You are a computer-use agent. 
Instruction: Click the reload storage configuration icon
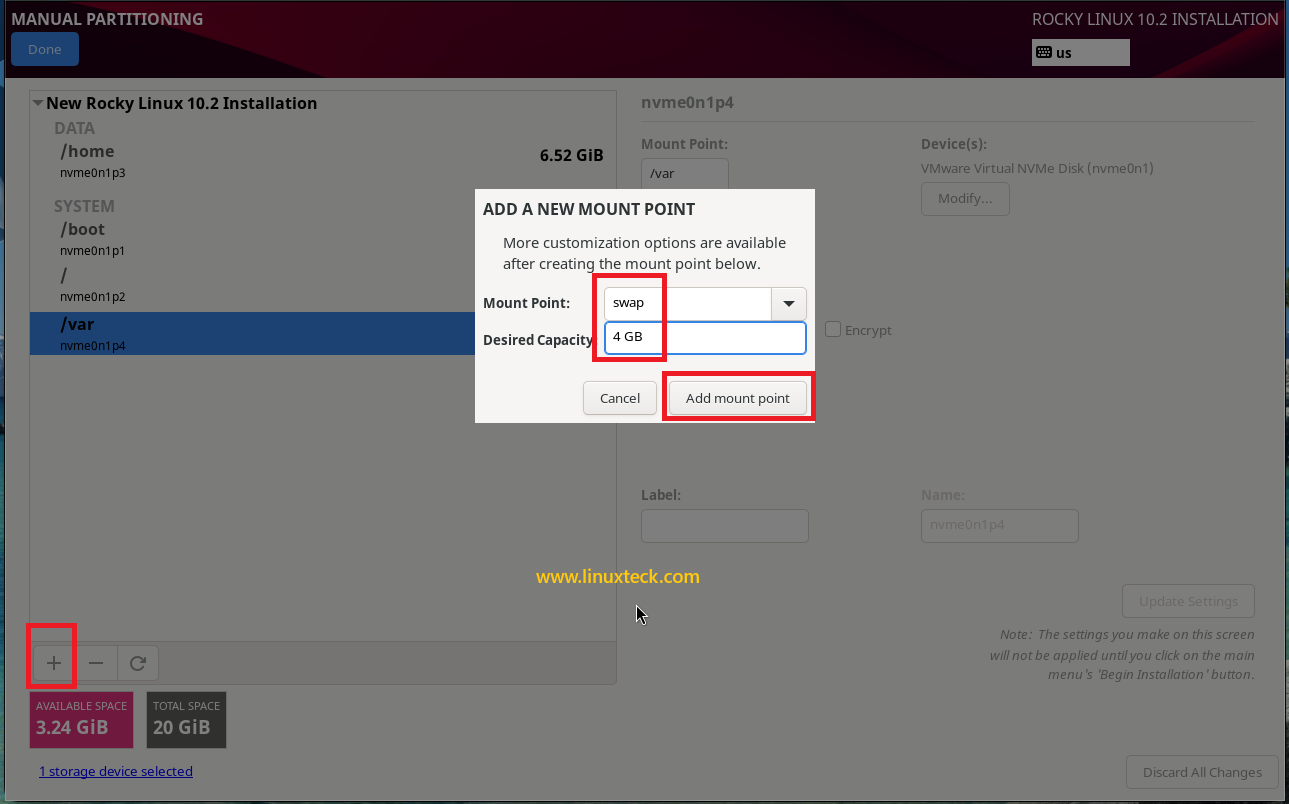pos(138,663)
